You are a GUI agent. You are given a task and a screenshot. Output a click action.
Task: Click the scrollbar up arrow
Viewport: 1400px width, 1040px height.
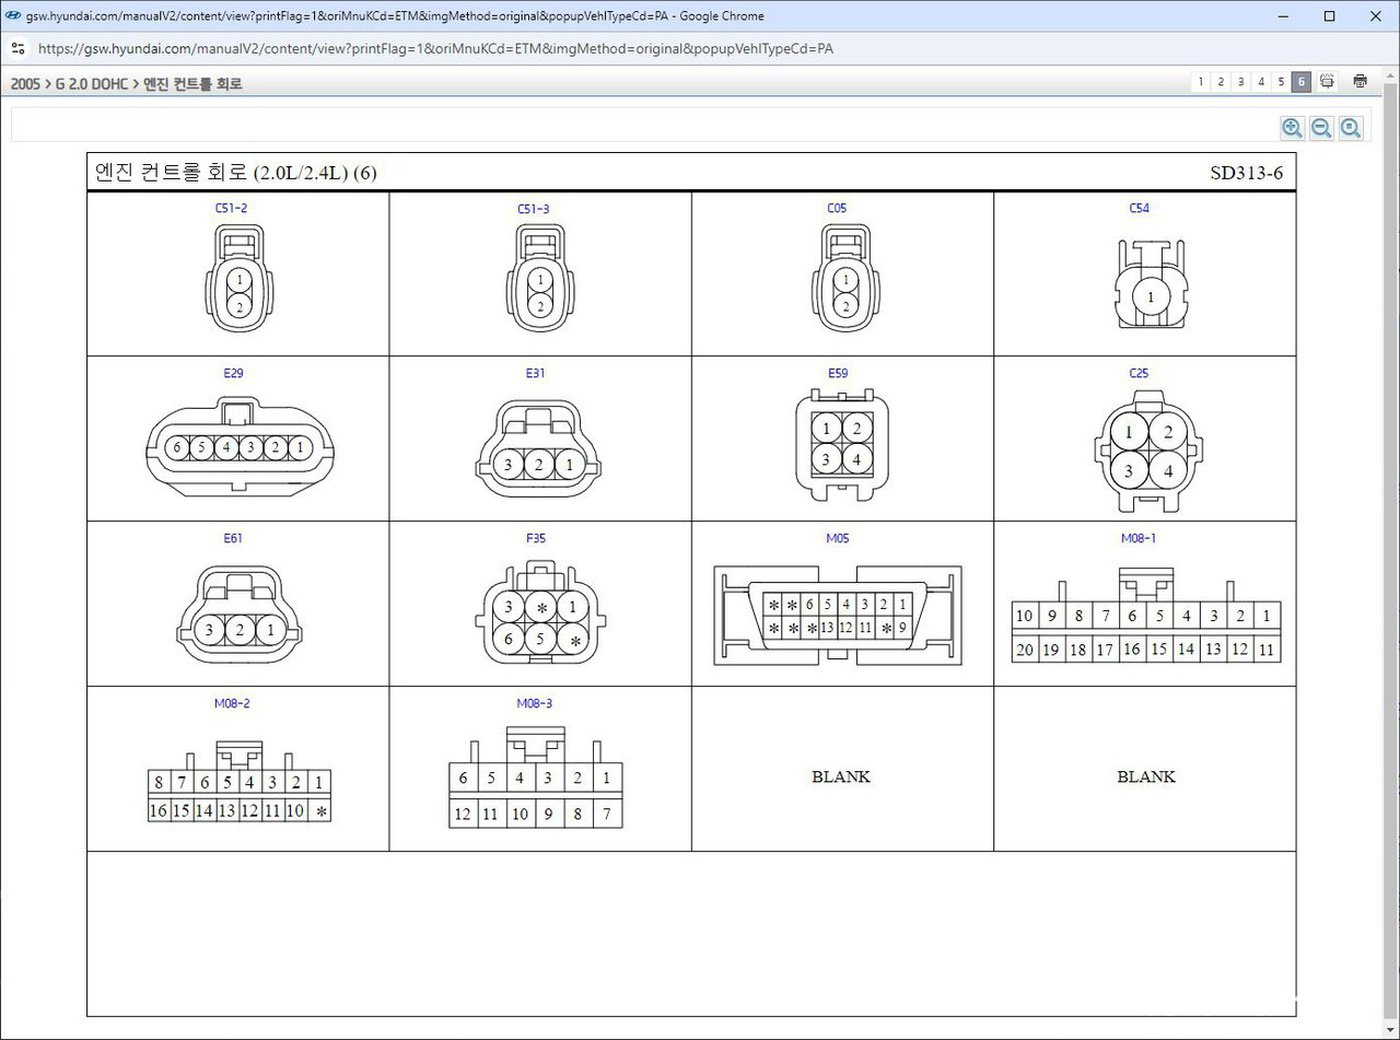click(x=1390, y=76)
